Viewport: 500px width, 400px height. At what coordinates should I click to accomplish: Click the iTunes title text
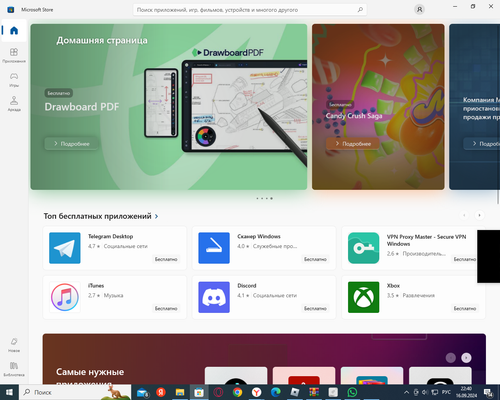96,286
